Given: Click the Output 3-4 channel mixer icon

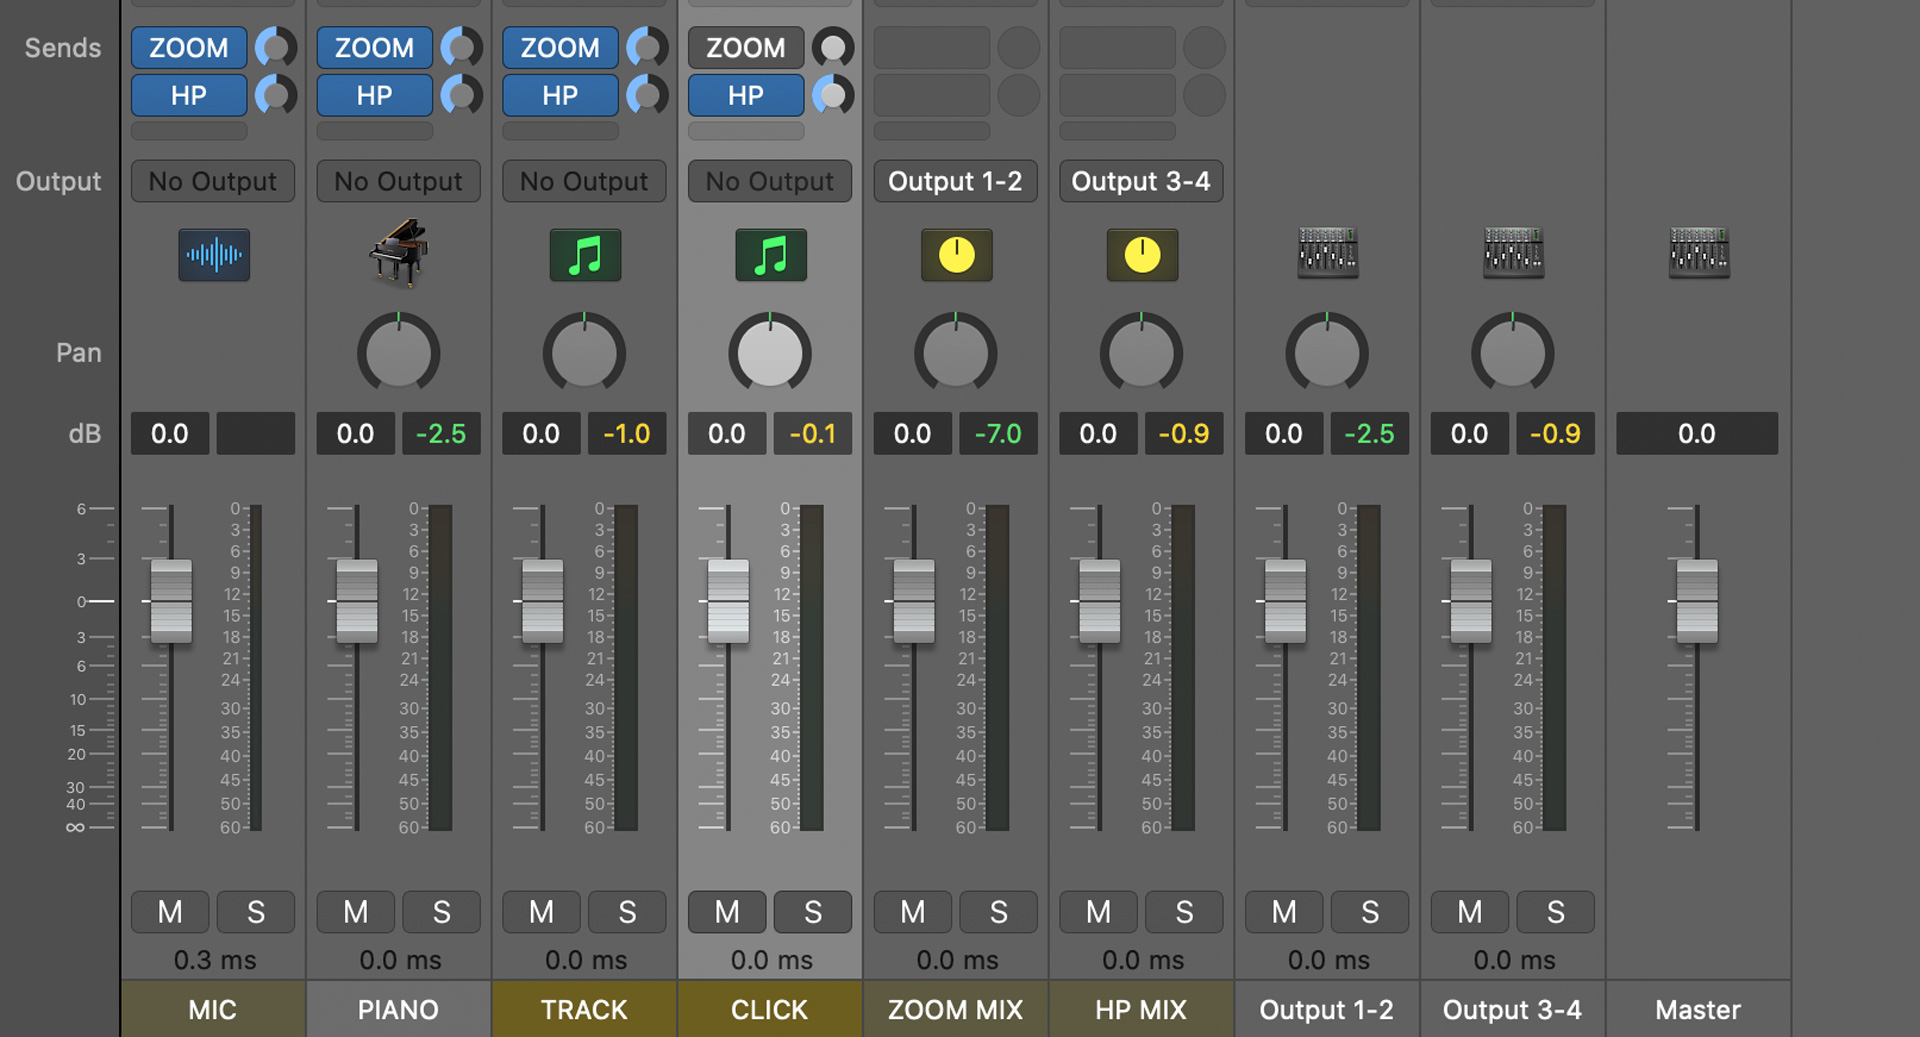Looking at the screenshot, I should coord(1513,252).
